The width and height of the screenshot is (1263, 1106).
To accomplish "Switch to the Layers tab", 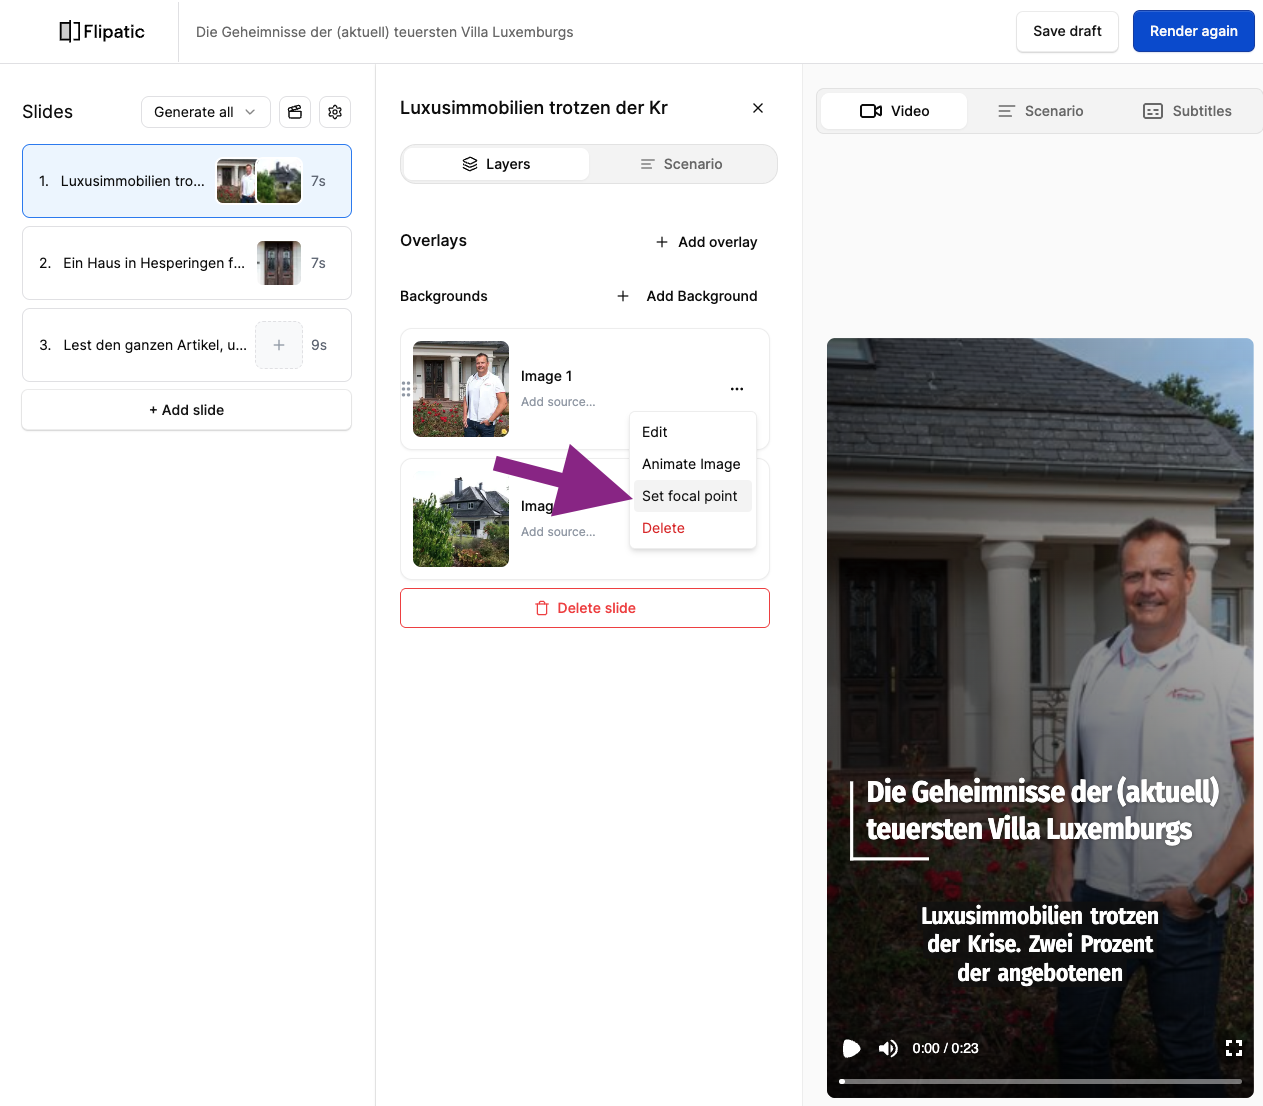I will pos(496,164).
